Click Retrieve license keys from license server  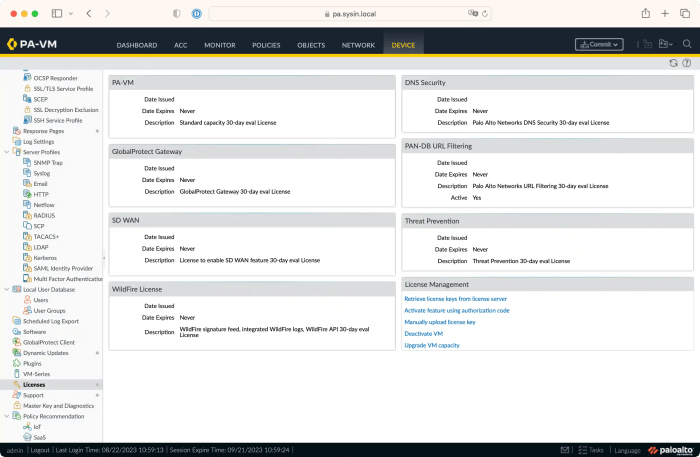(455, 299)
